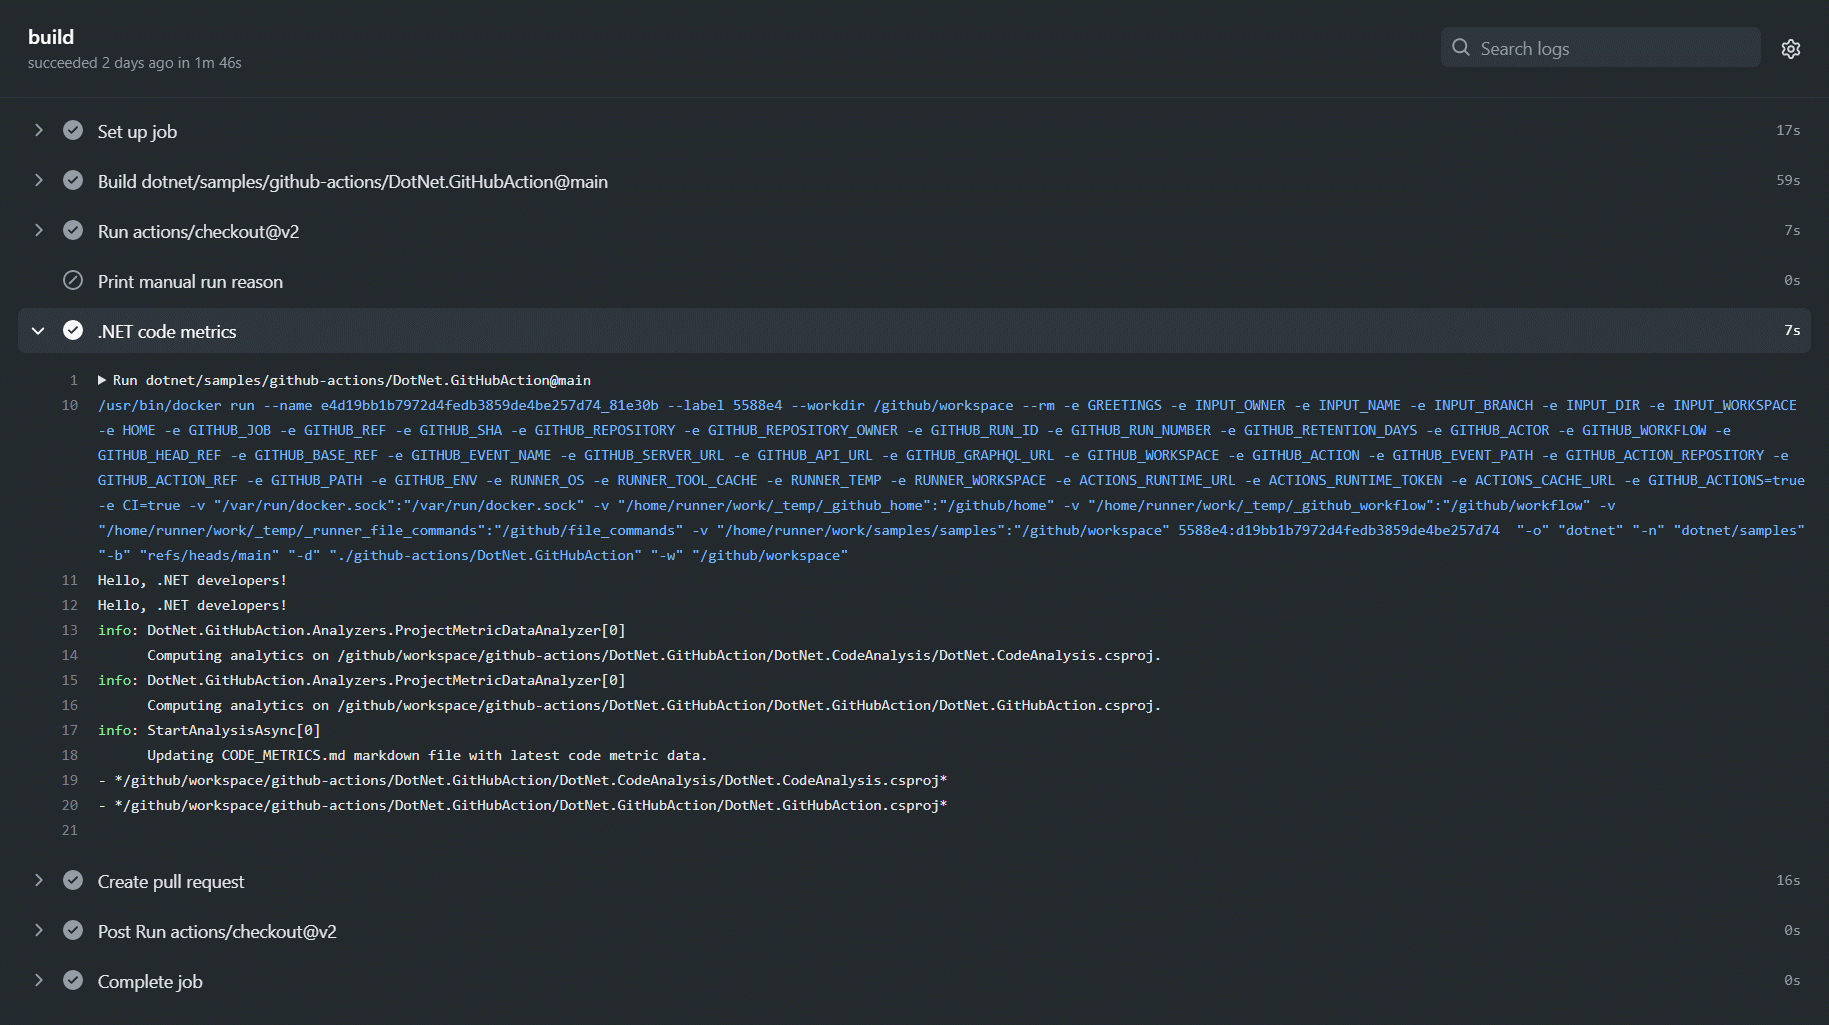Viewport: 1829px width, 1025px height.
Task: Toggle the Complete job step open
Action: 38,980
